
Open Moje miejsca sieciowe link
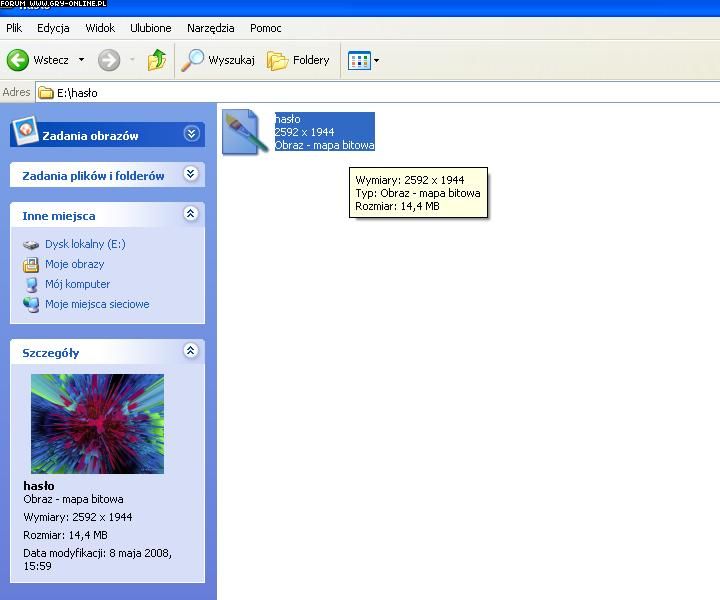tap(96, 304)
